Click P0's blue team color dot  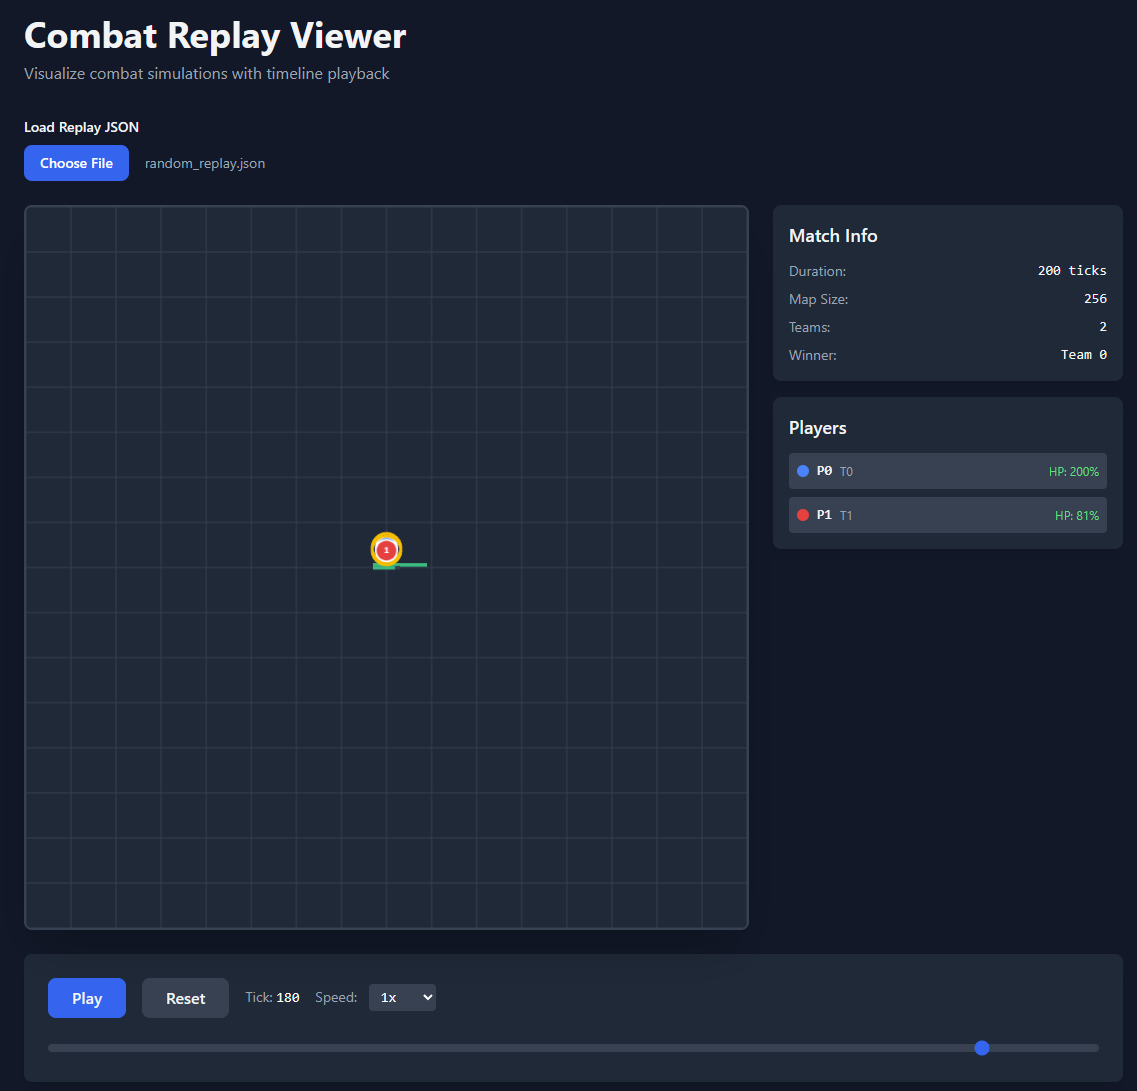pyautogui.click(x=805, y=470)
